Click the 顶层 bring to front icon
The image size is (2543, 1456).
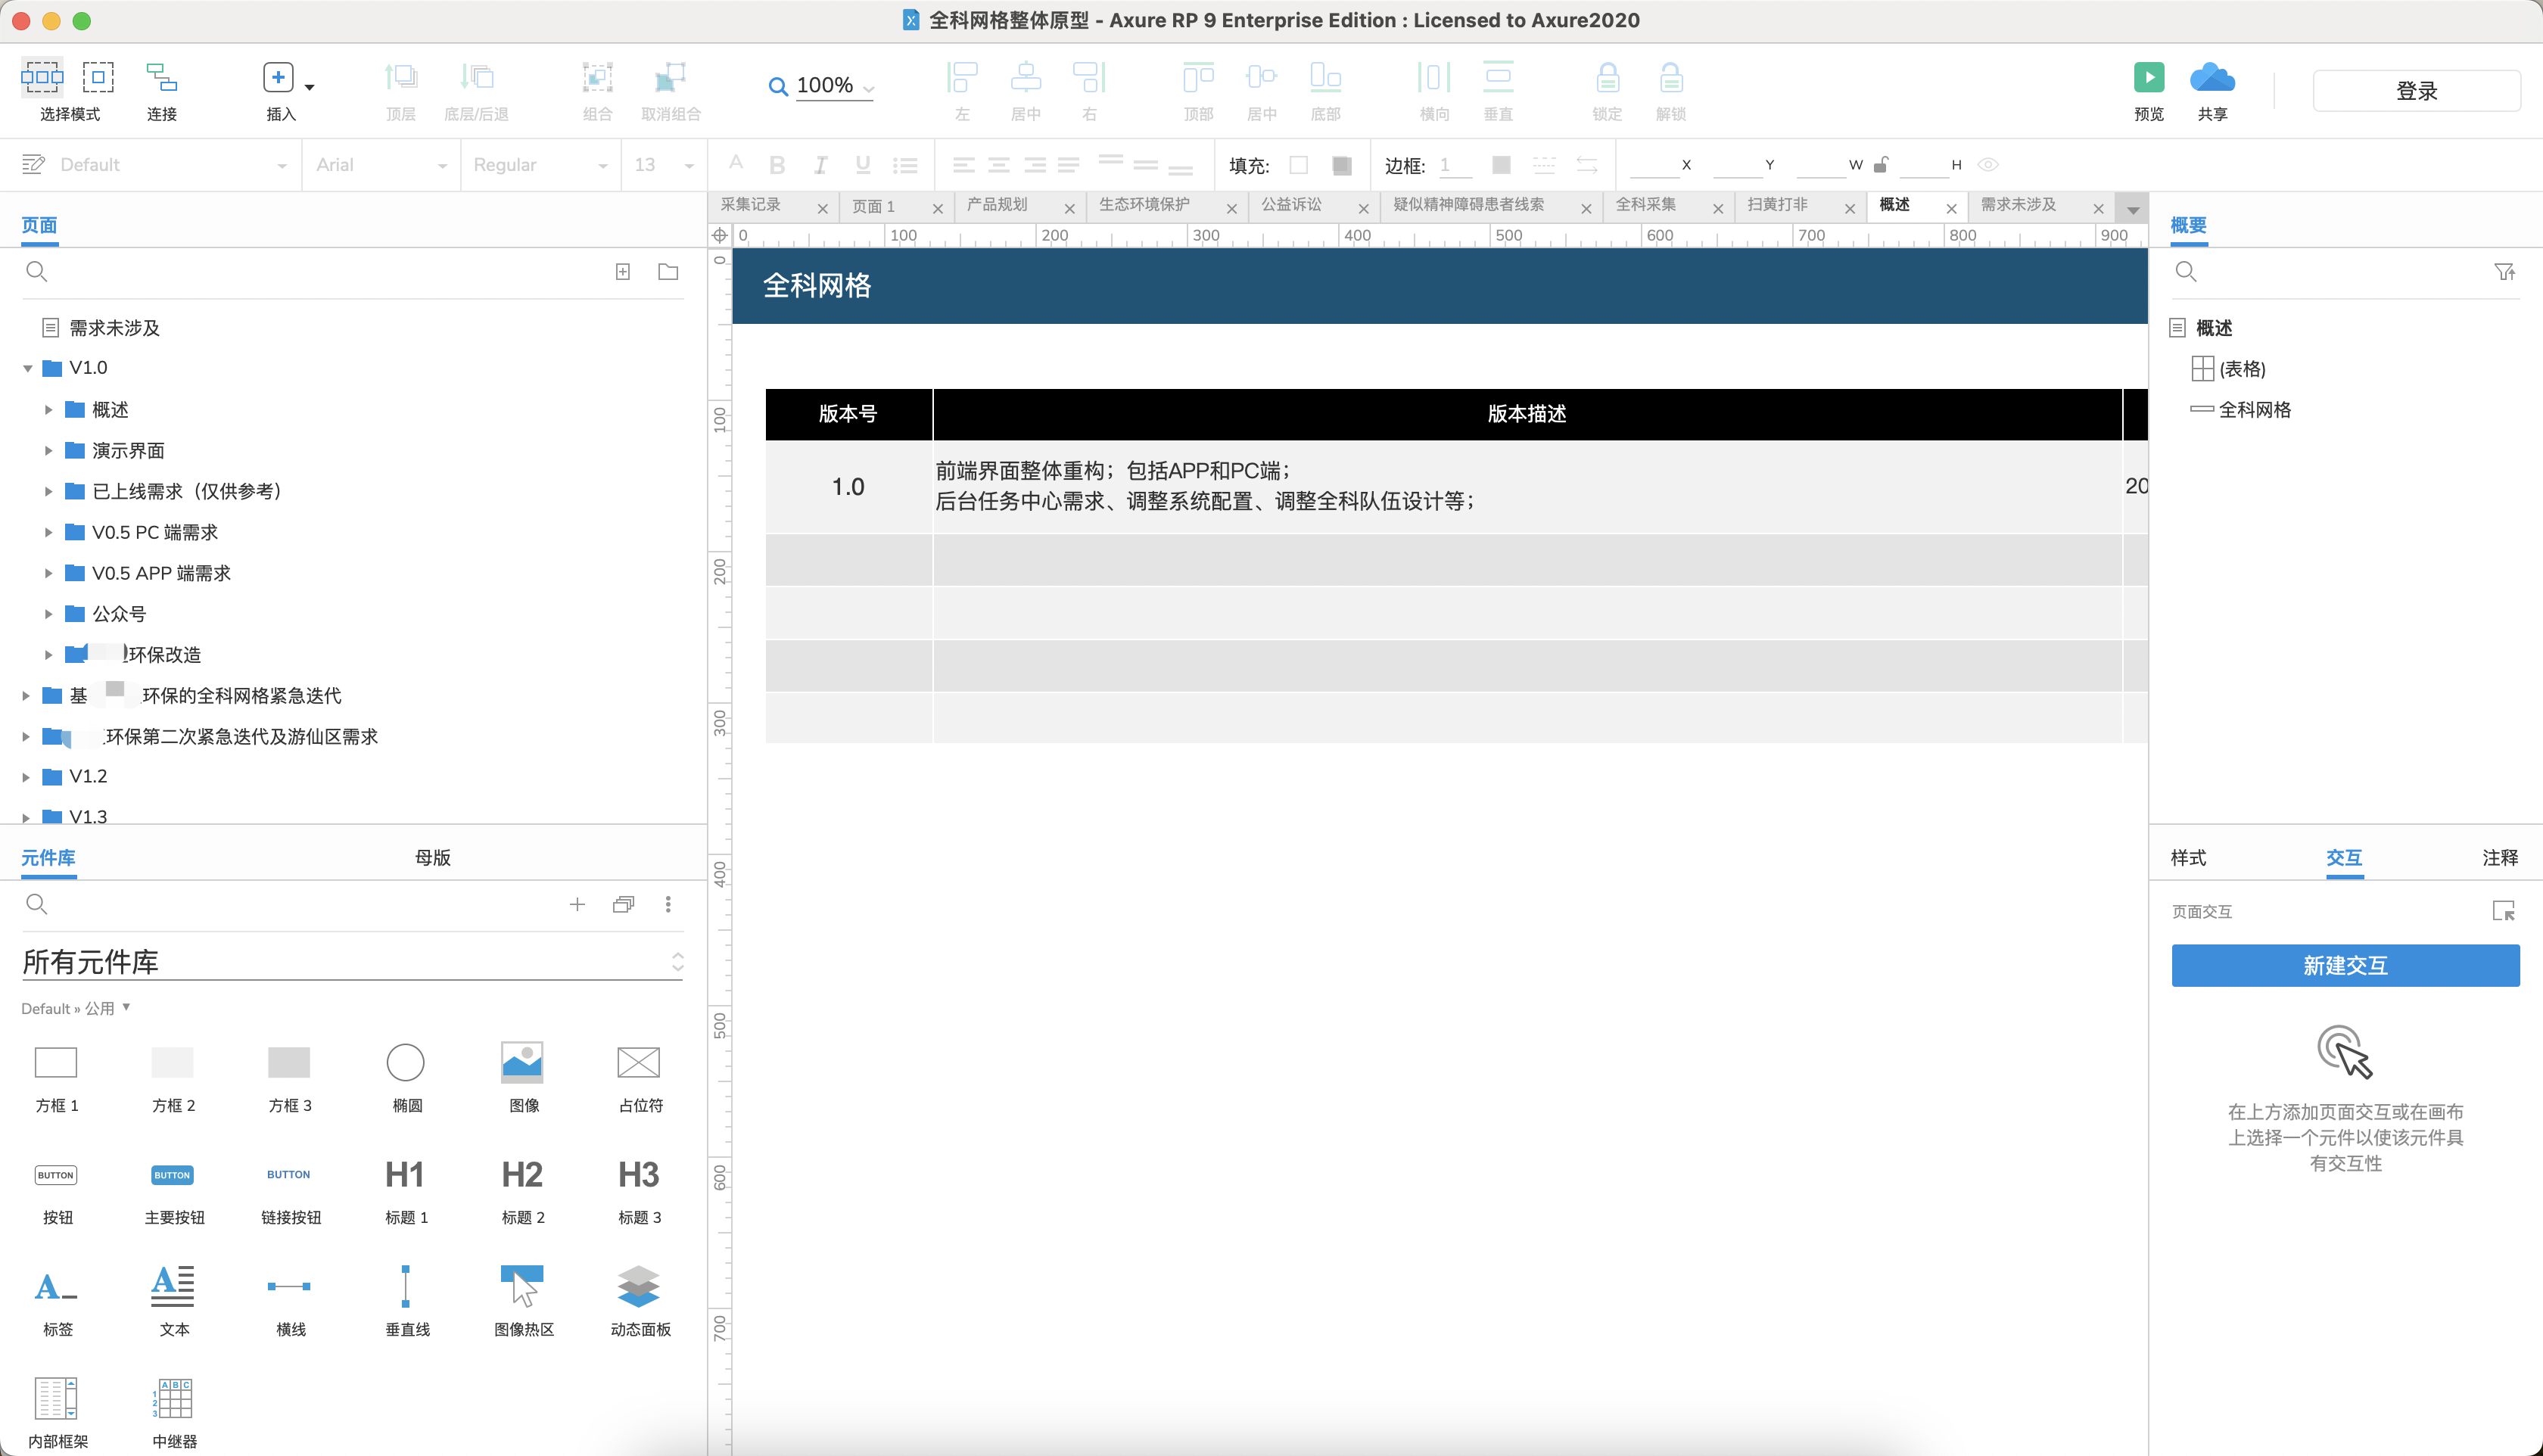pos(401,77)
